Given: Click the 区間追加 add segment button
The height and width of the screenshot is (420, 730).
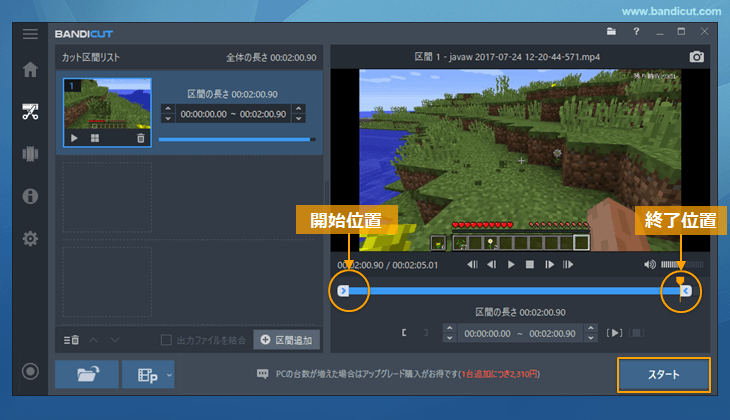Looking at the screenshot, I should coord(286,340).
